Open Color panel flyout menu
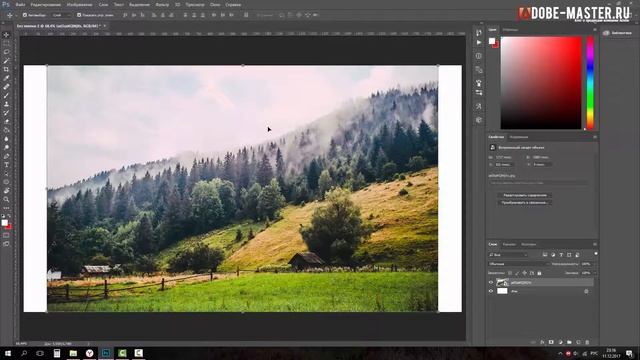Screen dimensions: 640x360 coord(595,29)
